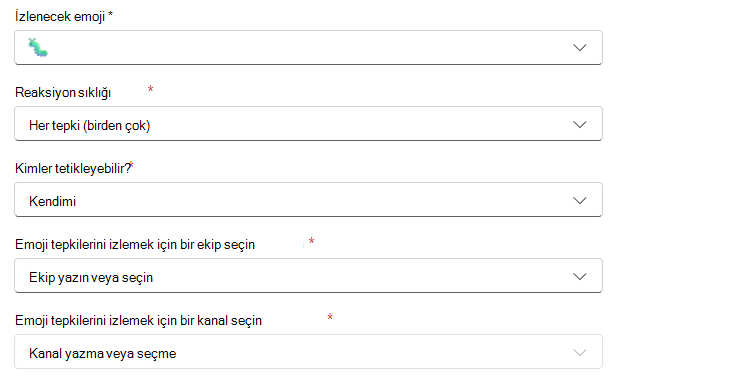Click the required asterisk beside ekip seçin
This screenshot has height=383, width=756.
point(311,241)
